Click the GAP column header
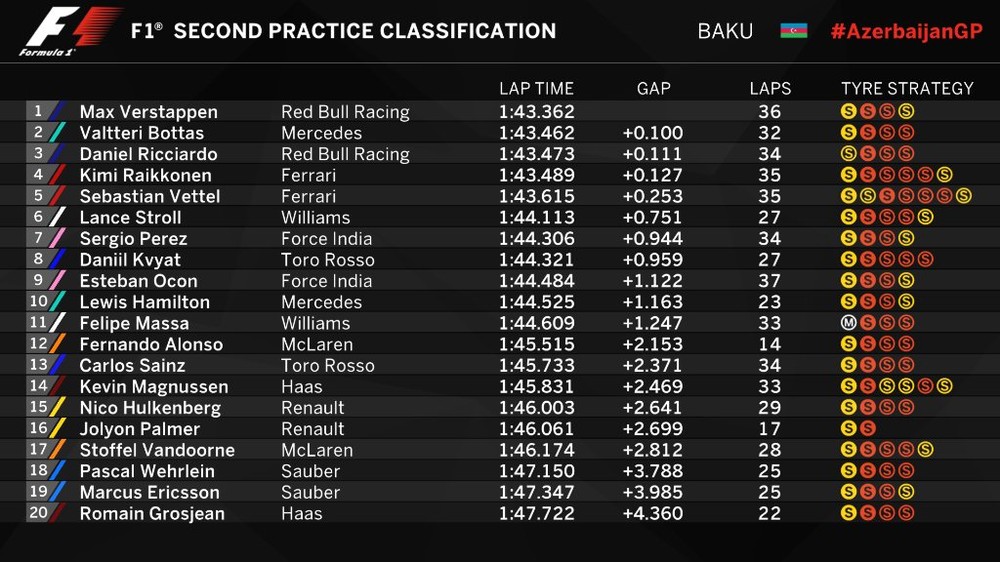The image size is (1000, 562). [653, 89]
